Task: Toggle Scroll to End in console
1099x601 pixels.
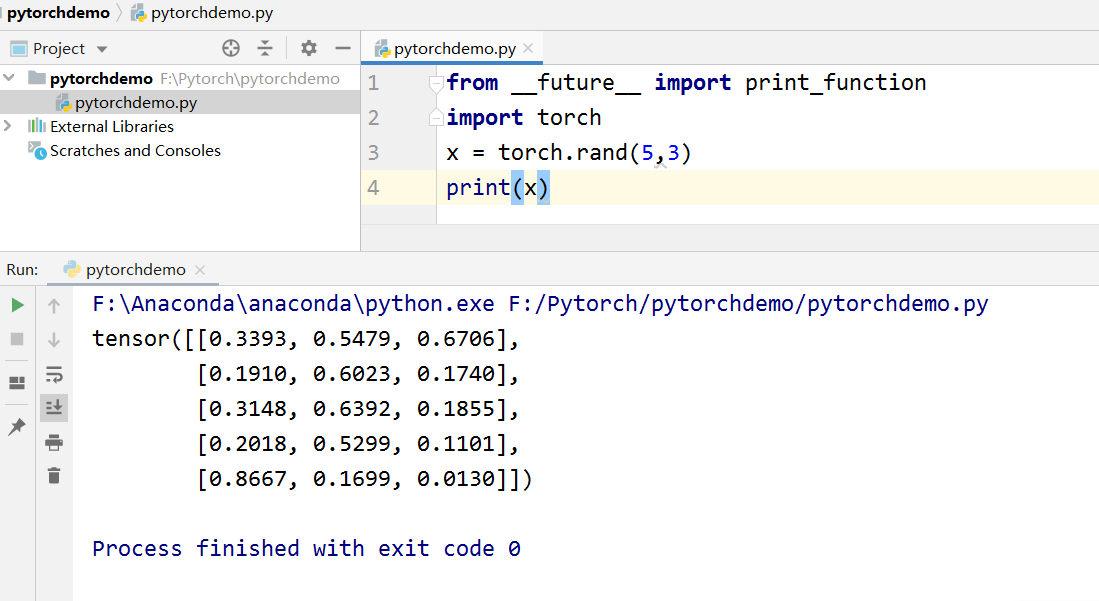Action: [54, 407]
